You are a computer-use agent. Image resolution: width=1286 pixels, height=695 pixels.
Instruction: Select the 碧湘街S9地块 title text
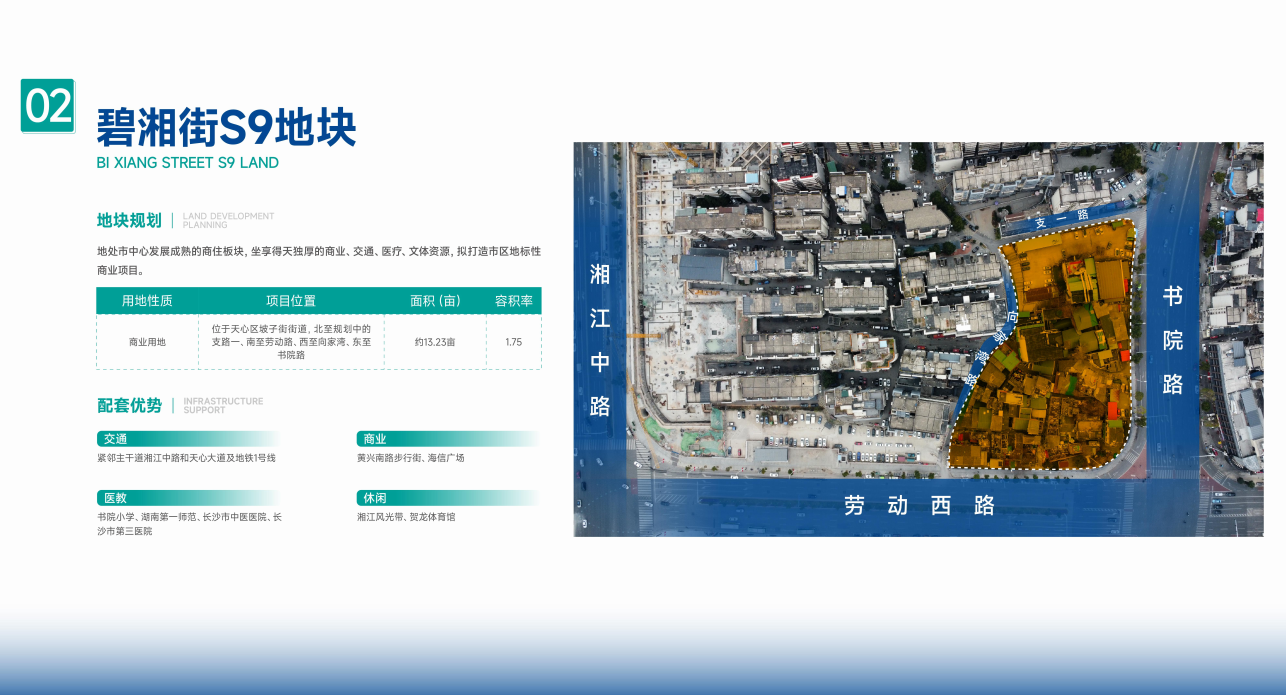point(226,129)
